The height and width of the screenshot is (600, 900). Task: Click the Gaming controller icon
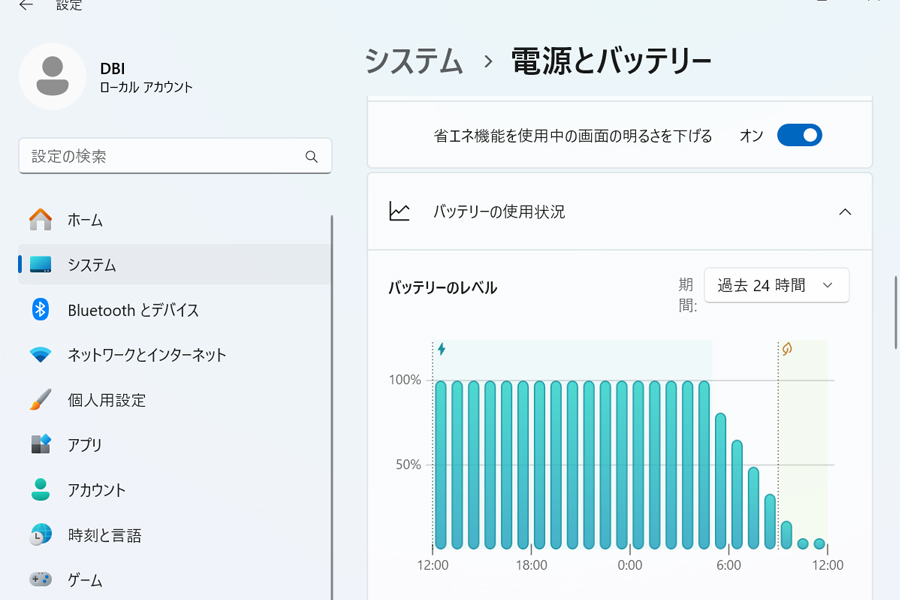pyautogui.click(x=40, y=579)
